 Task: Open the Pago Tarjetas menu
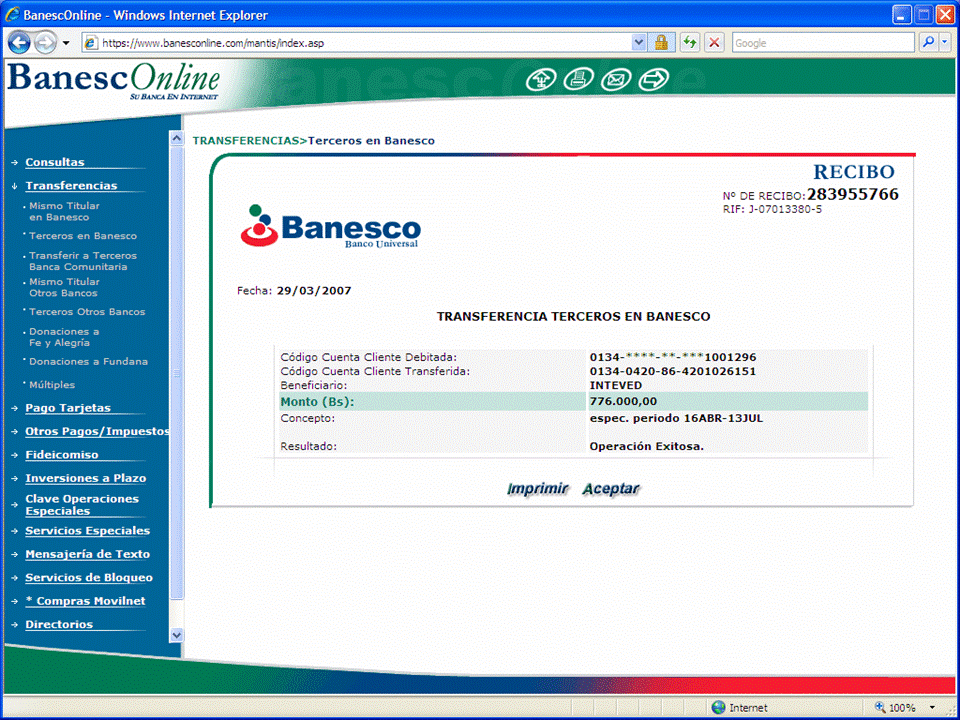pos(68,408)
